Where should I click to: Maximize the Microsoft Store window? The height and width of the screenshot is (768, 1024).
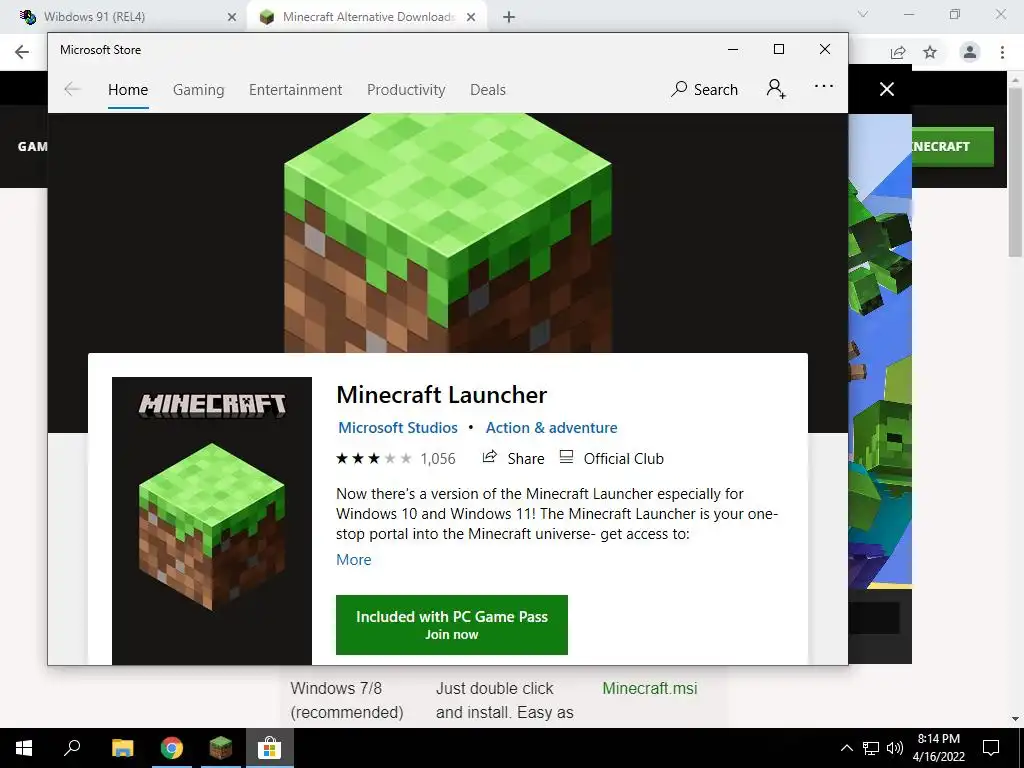tap(778, 50)
